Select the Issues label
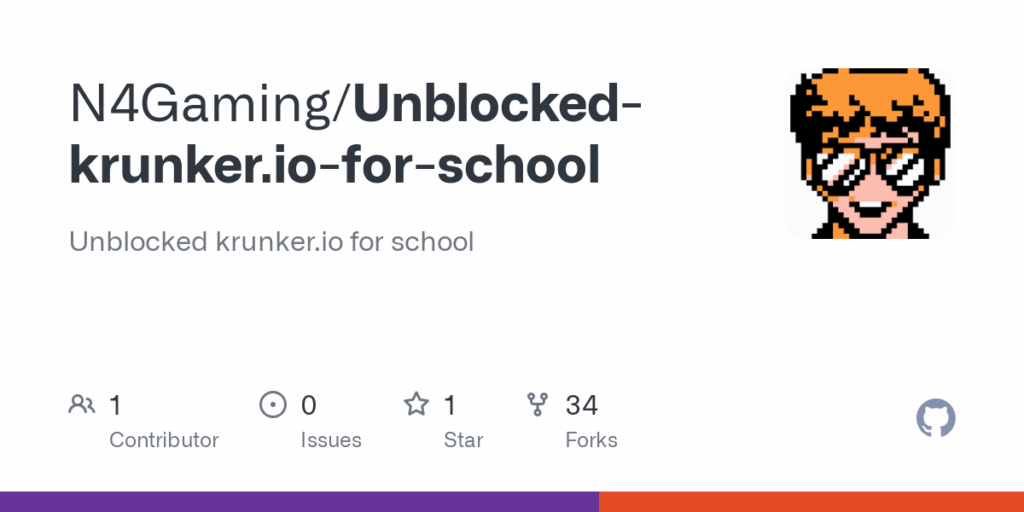The height and width of the screenshot is (512, 1024). coord(331,440)
